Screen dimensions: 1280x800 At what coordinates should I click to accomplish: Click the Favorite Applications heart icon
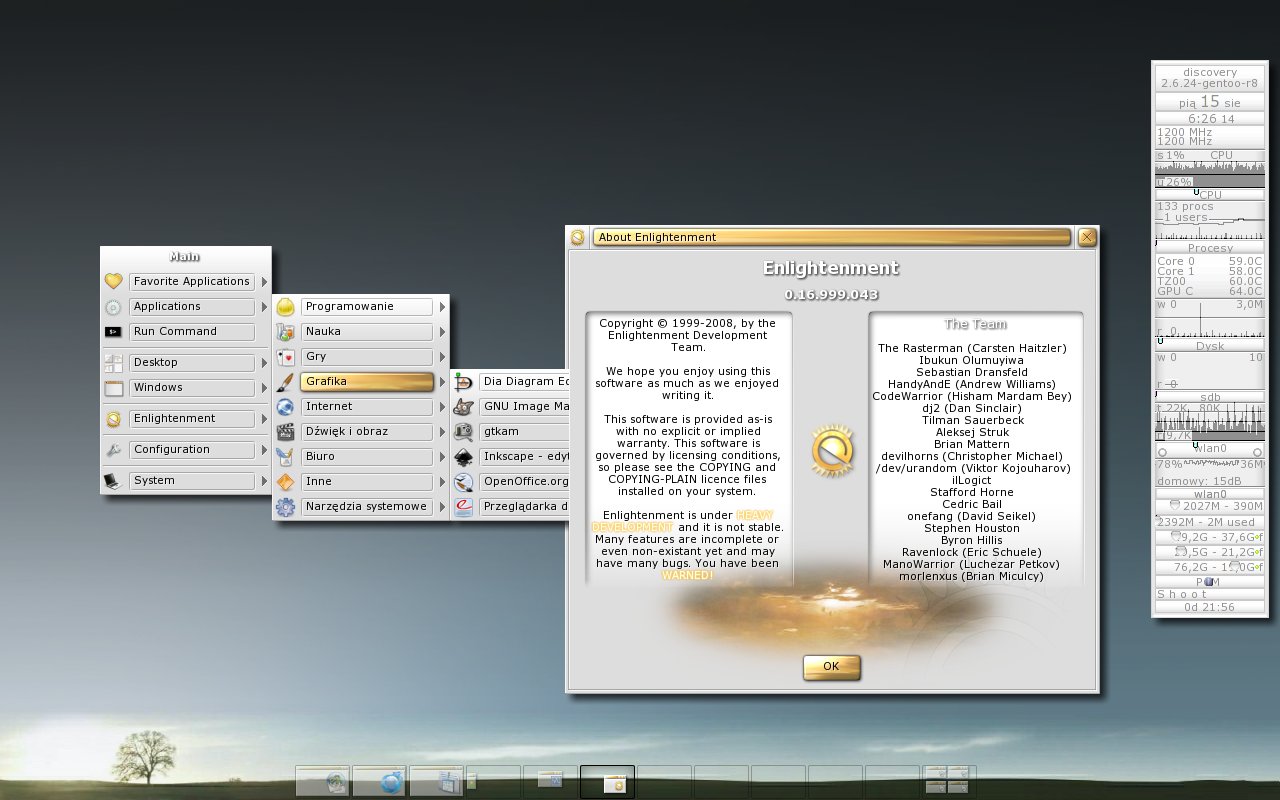coord(113,282)
